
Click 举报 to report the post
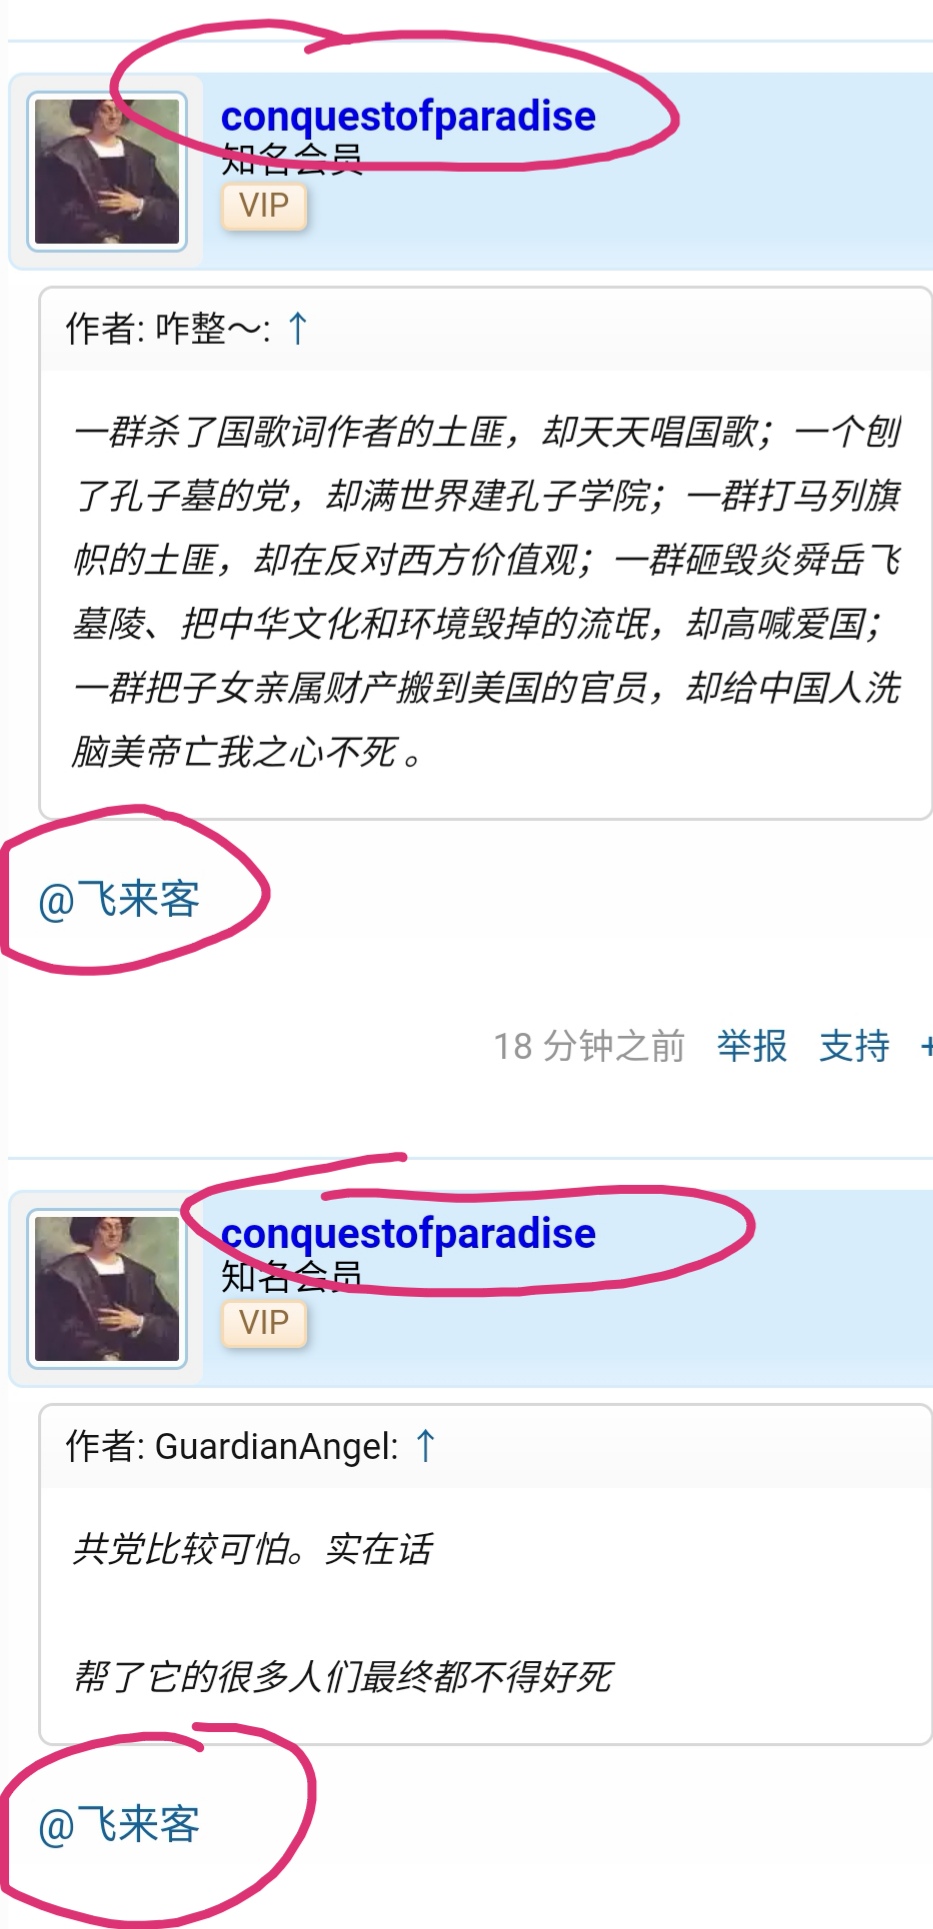point(752,1046)
